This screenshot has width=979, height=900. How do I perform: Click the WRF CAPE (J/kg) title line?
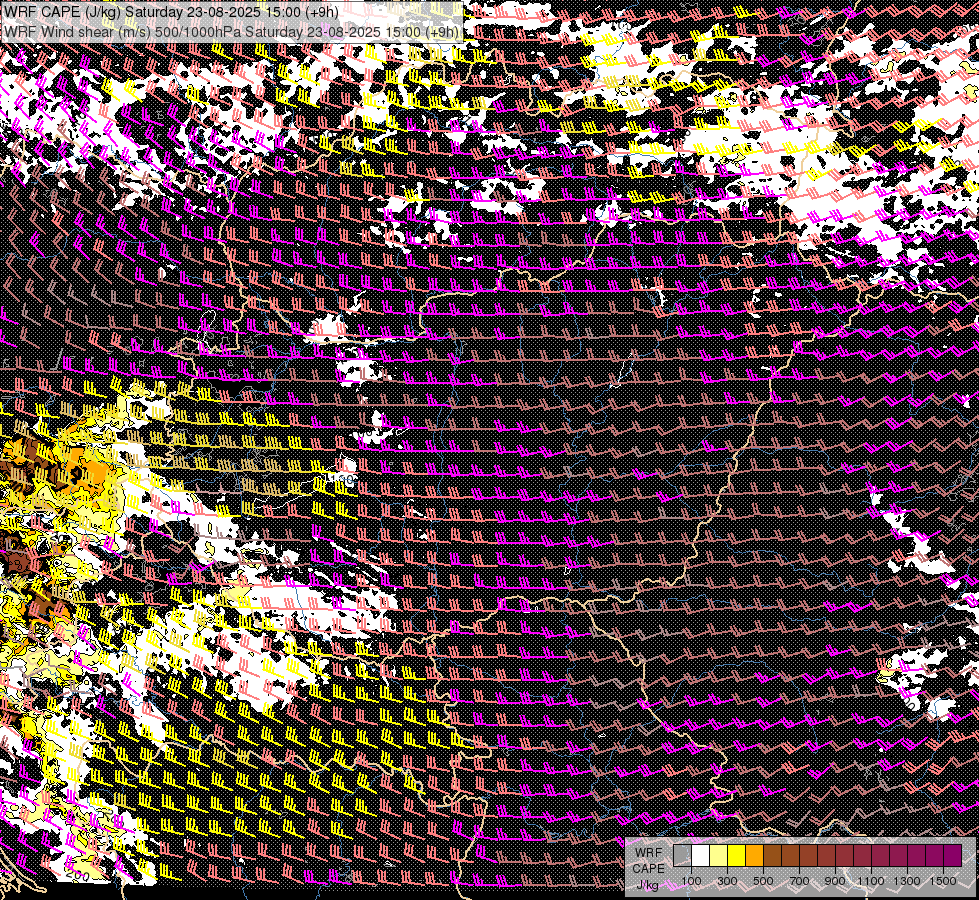pyautogui.click(x=171, y=12)
